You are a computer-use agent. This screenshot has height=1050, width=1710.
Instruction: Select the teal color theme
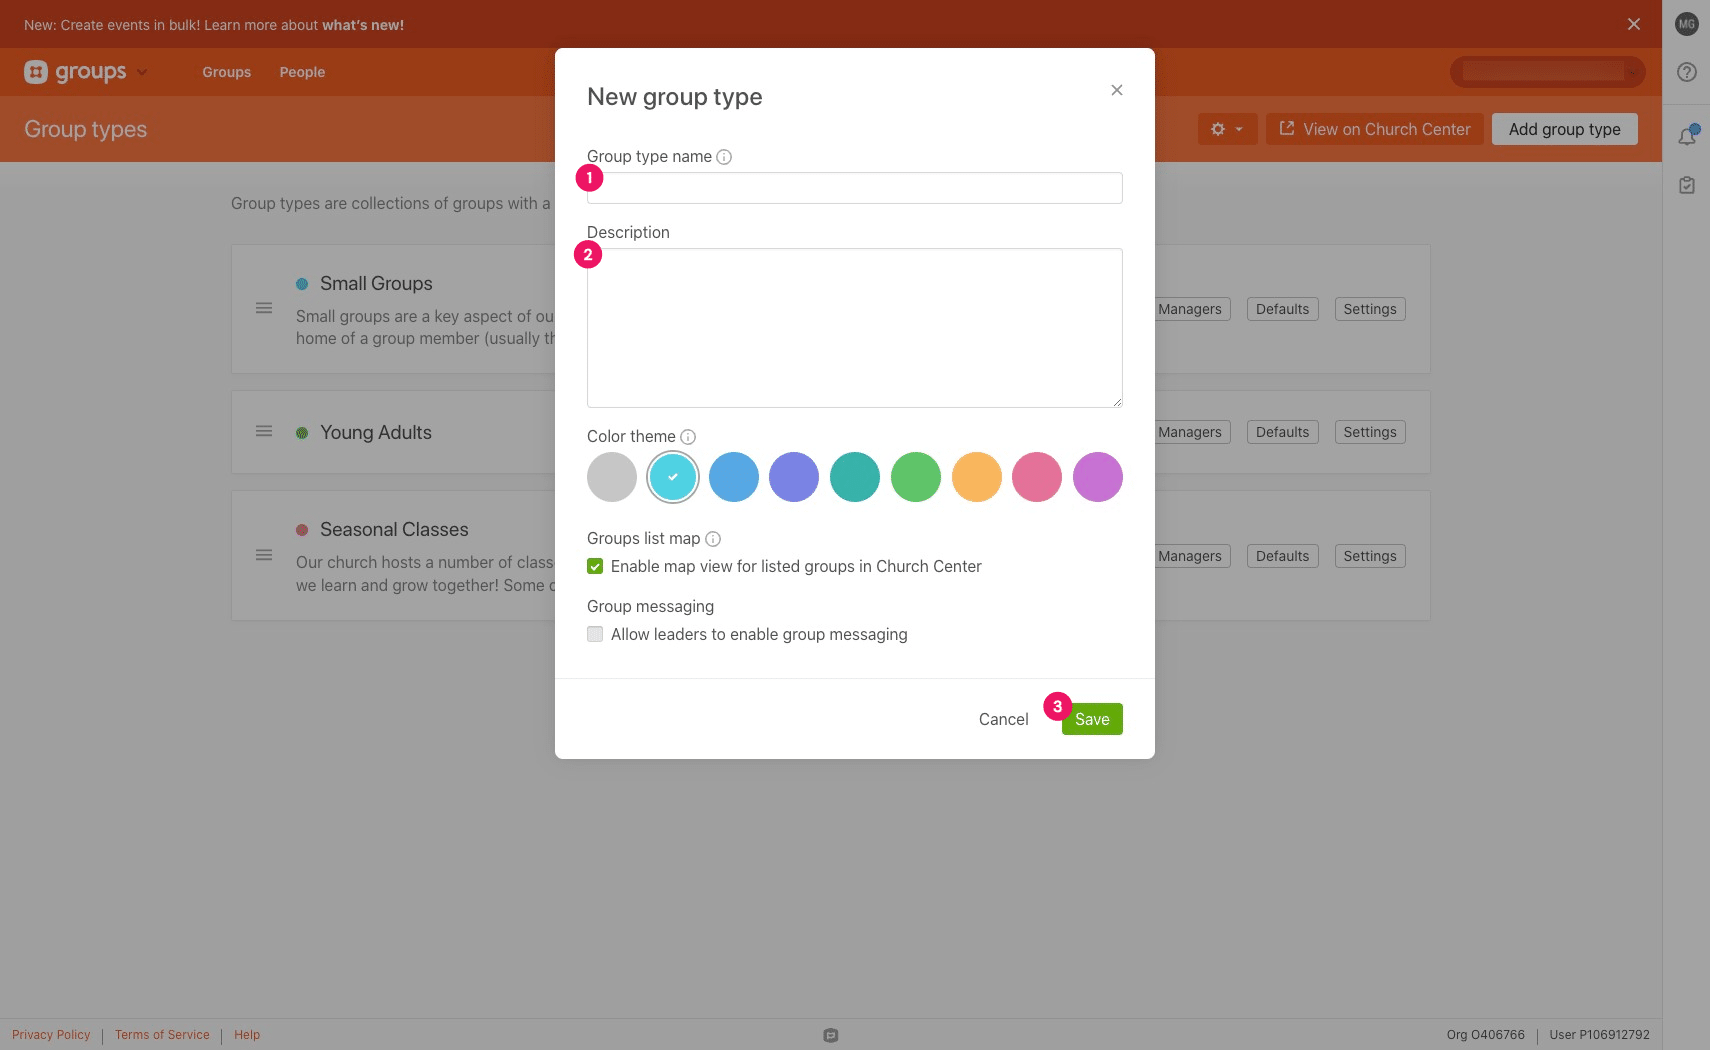(x=855, y=477)
